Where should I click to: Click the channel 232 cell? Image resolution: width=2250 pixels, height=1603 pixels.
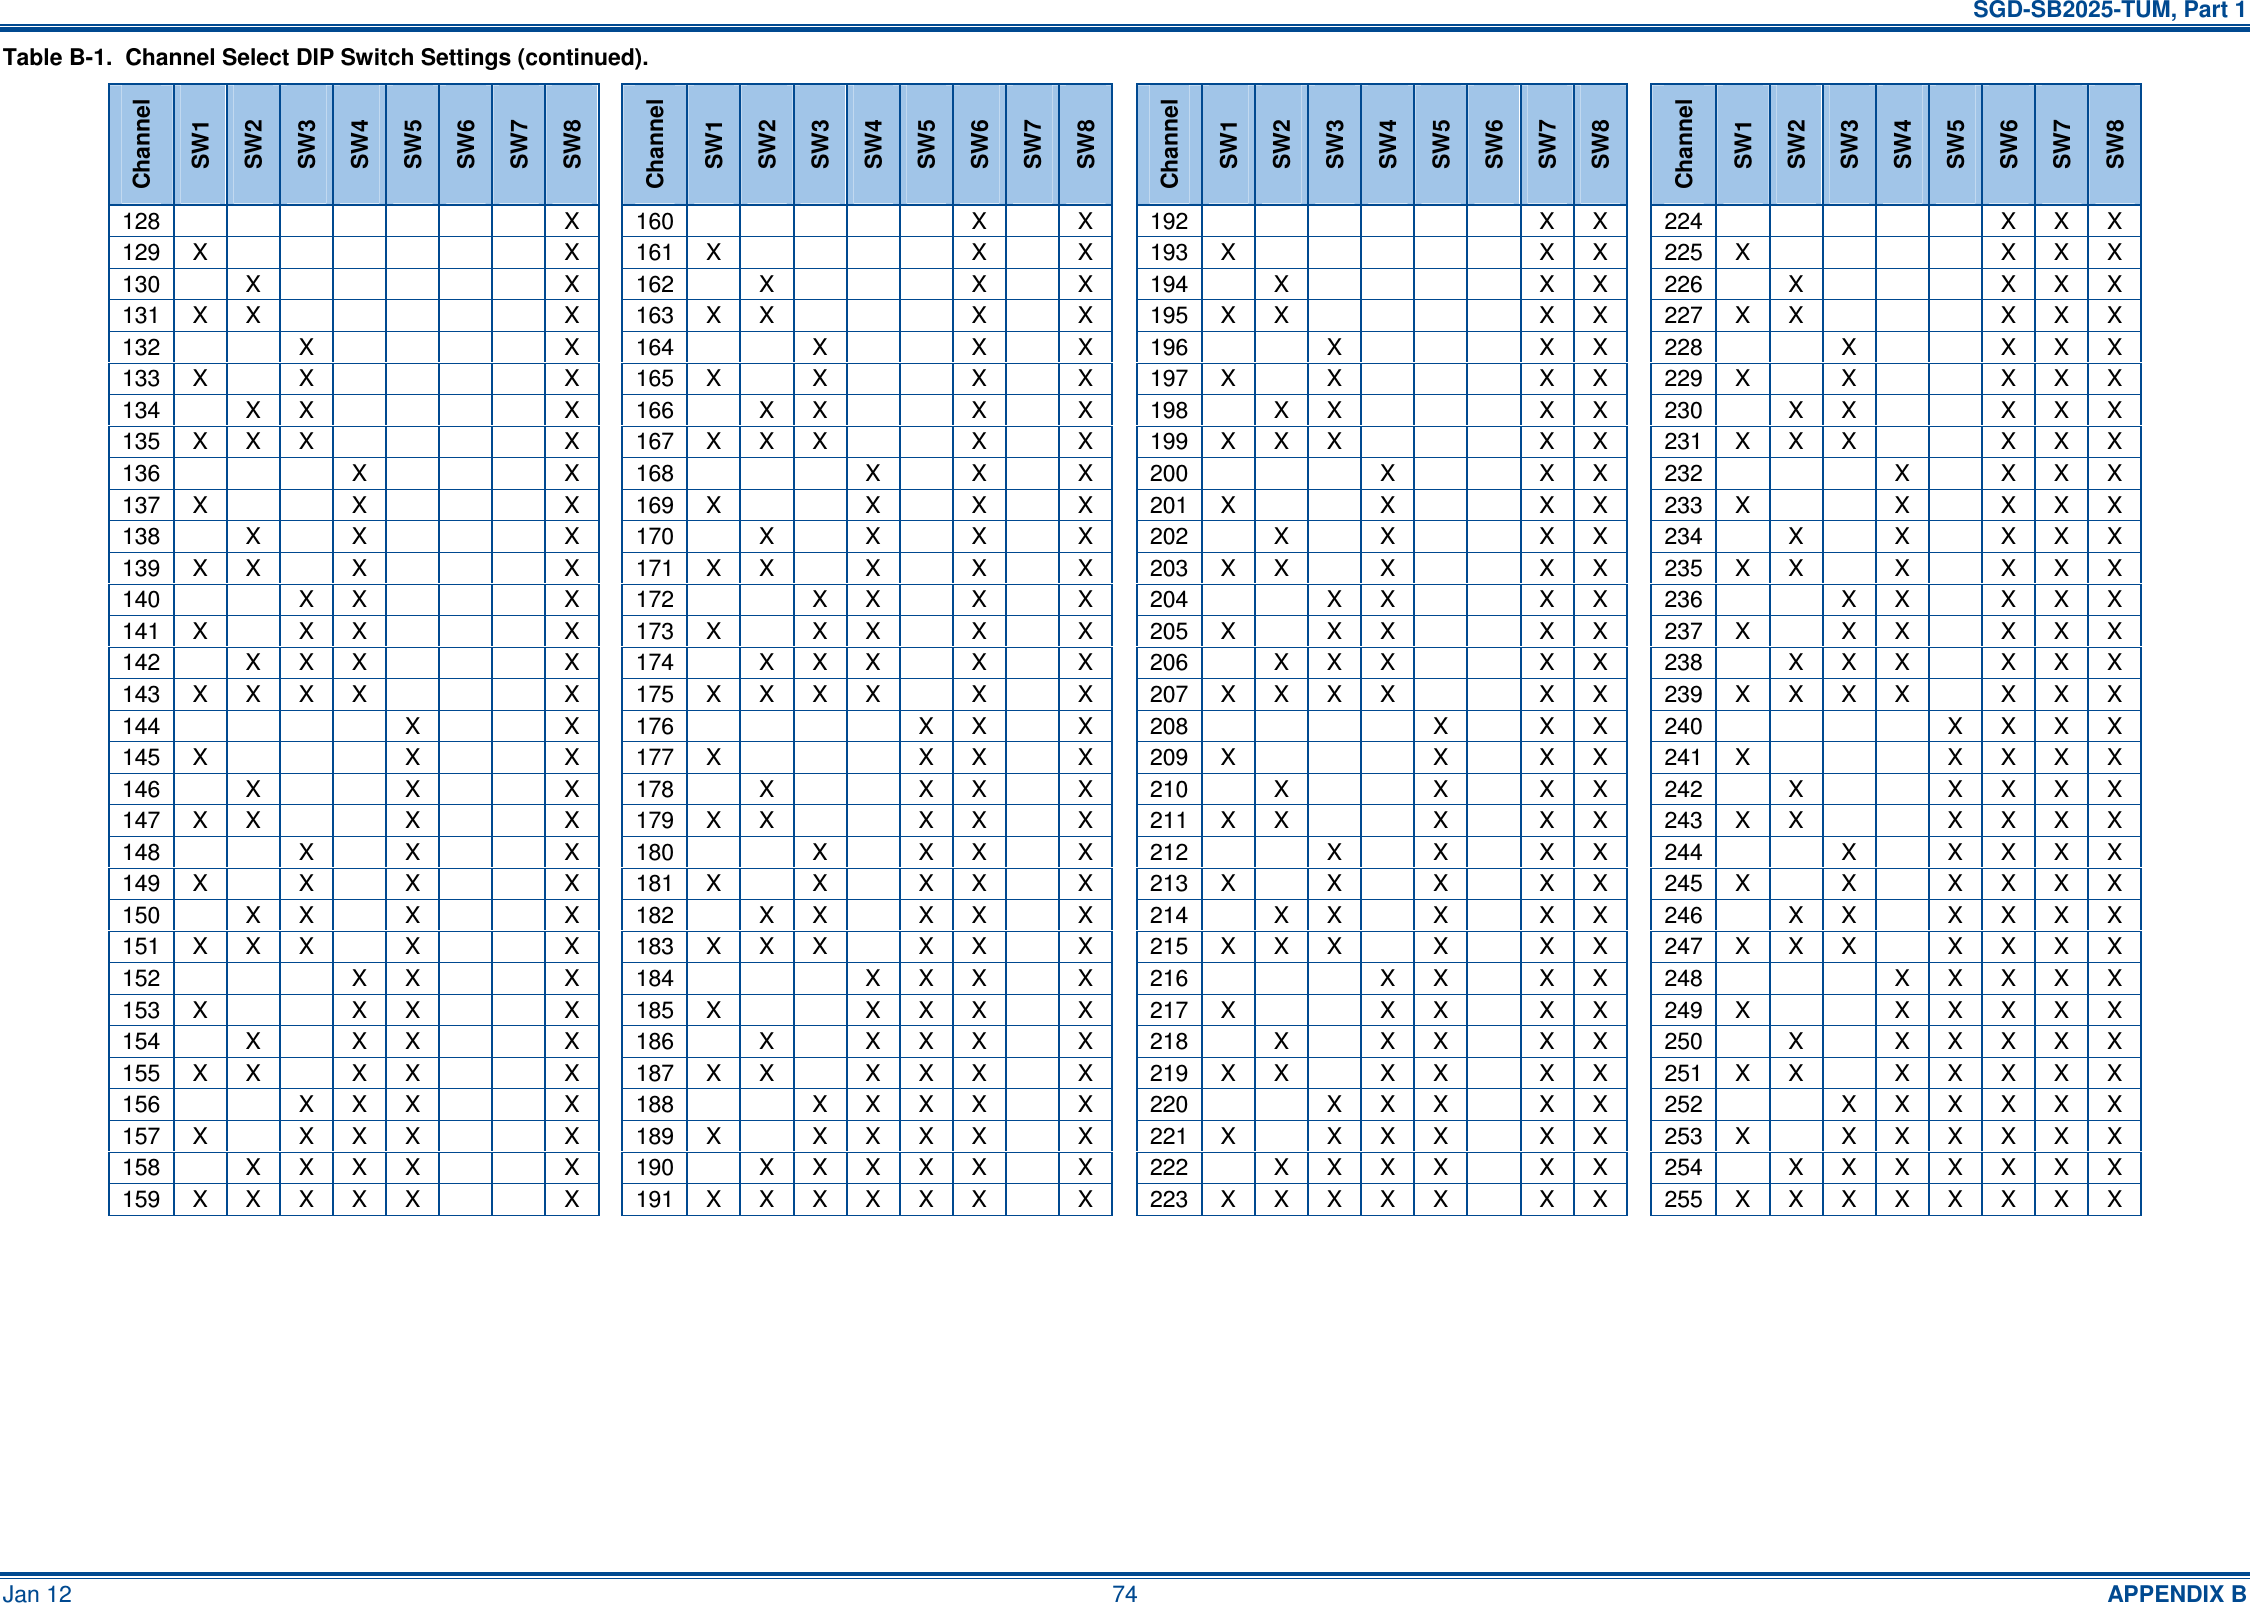pyautogui.click(x=1683, y=473)
